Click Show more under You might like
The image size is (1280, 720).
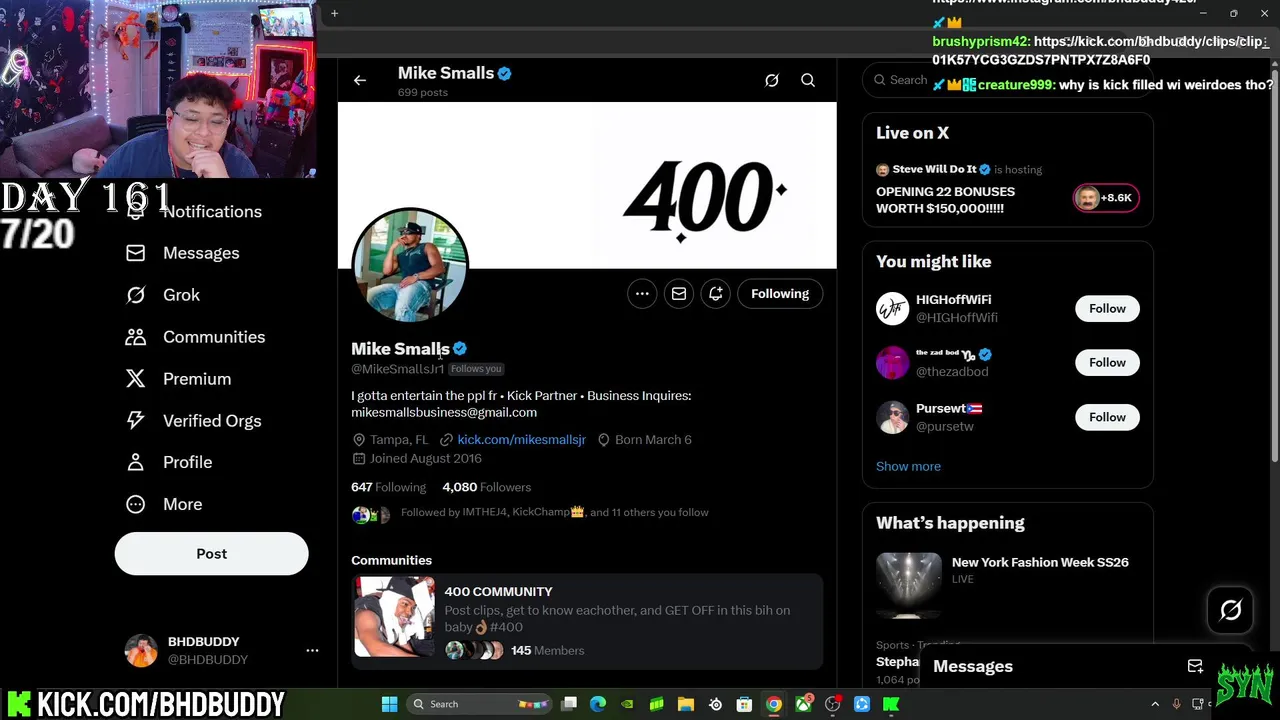tap(908, 466)
